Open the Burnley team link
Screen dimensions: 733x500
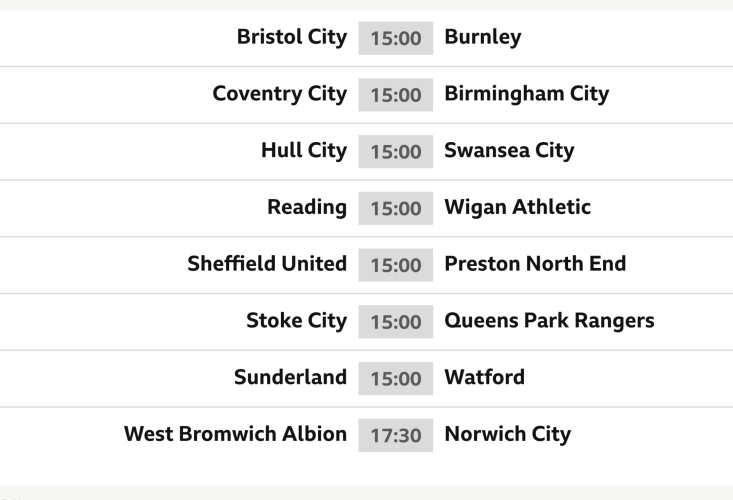(482, 38)
